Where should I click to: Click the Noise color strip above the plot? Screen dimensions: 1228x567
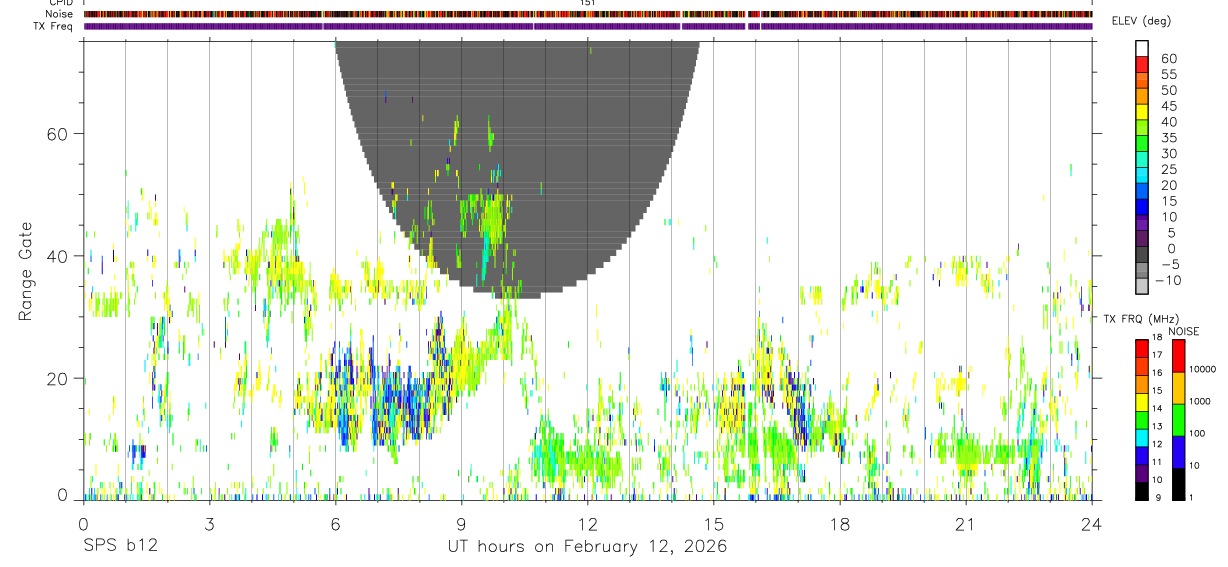click(x=588, y=14)
